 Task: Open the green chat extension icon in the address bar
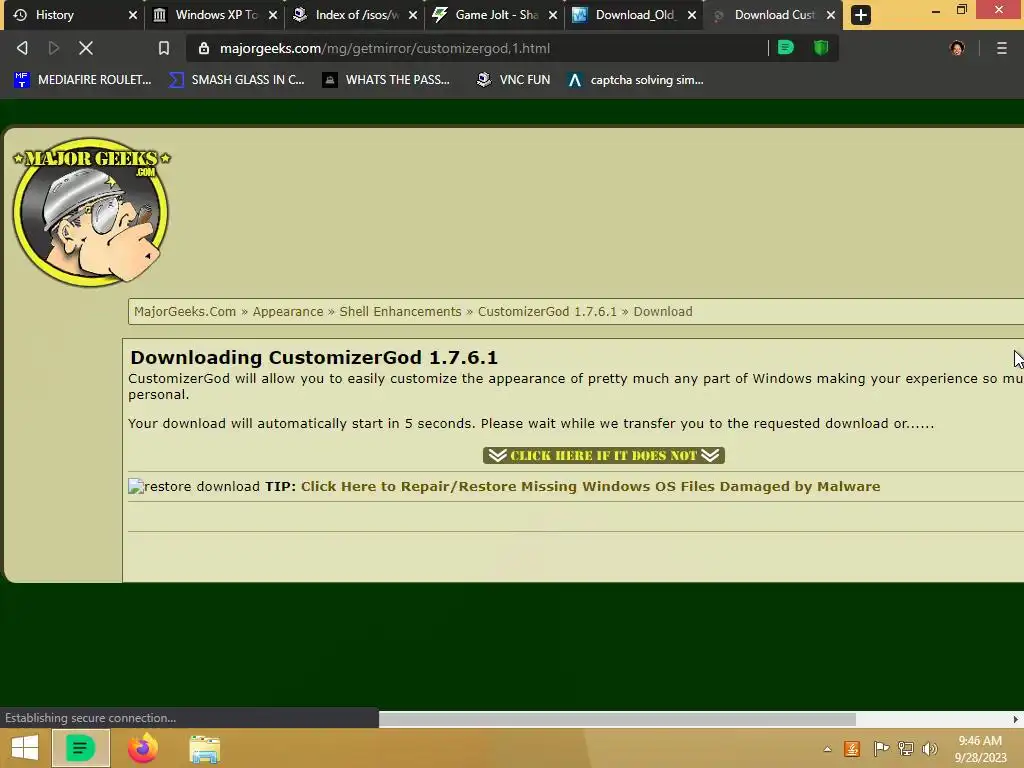786,48
